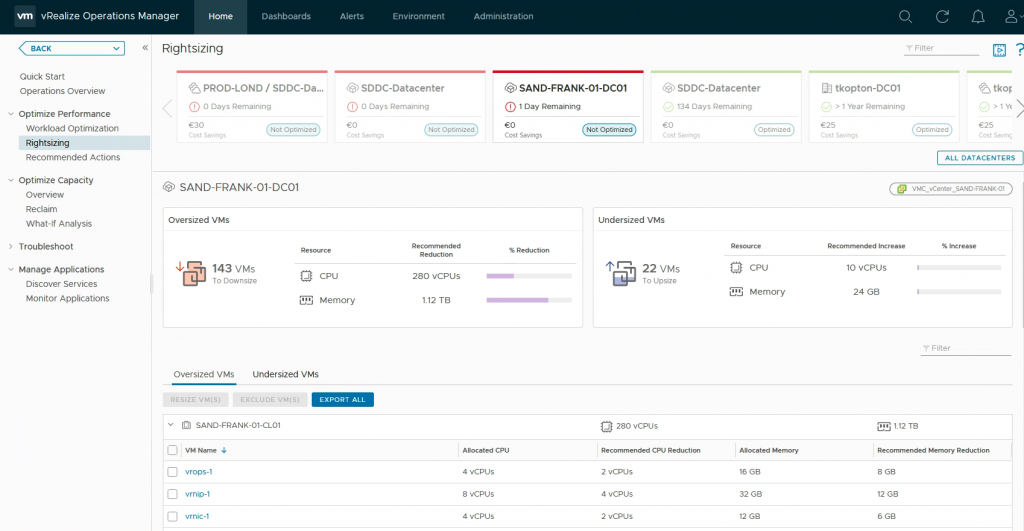Viewport: 1024px width, 531px height.
Task: Click the CPU icon in Oversized VMs panel
Action: (x=306, y=276)
